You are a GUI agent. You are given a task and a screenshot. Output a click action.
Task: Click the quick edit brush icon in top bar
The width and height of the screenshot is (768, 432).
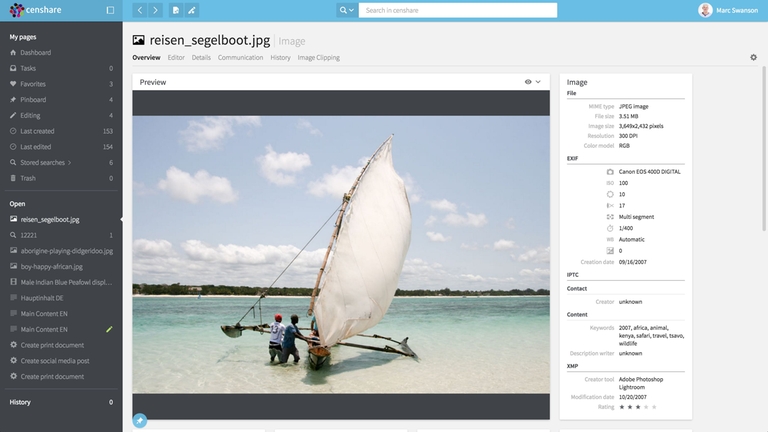tap(192, 10)
